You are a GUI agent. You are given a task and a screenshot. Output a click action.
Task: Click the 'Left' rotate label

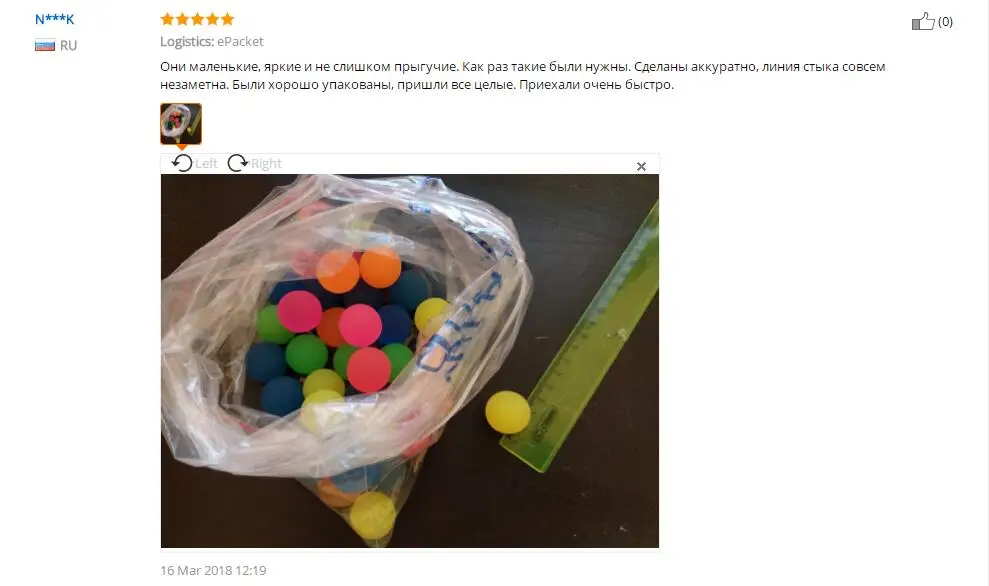[206, 163]
